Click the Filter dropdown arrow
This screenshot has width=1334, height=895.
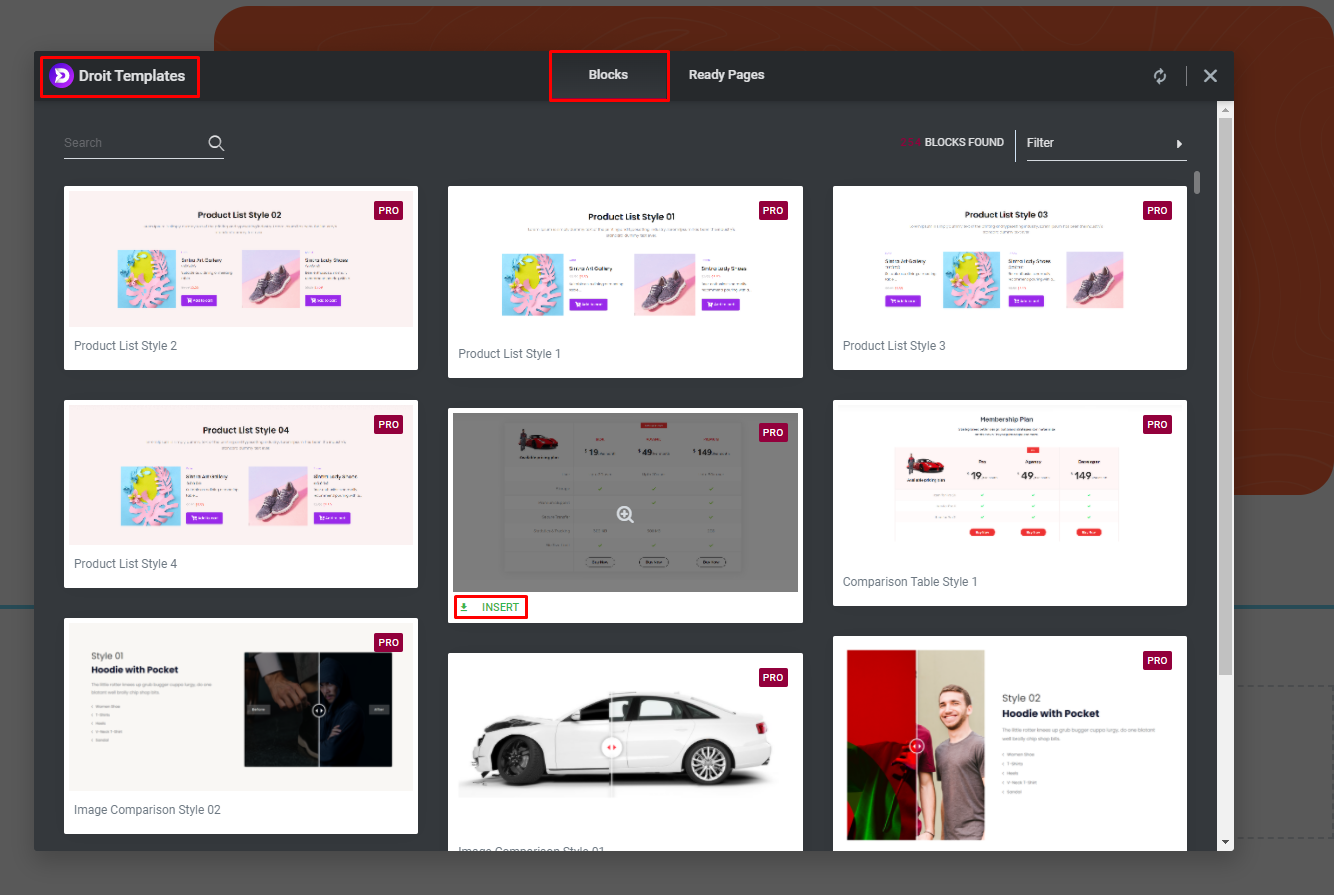[1180, 143]
